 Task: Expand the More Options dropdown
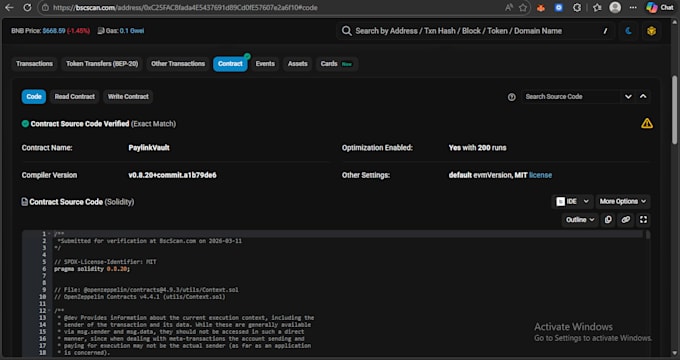(623, 201)
